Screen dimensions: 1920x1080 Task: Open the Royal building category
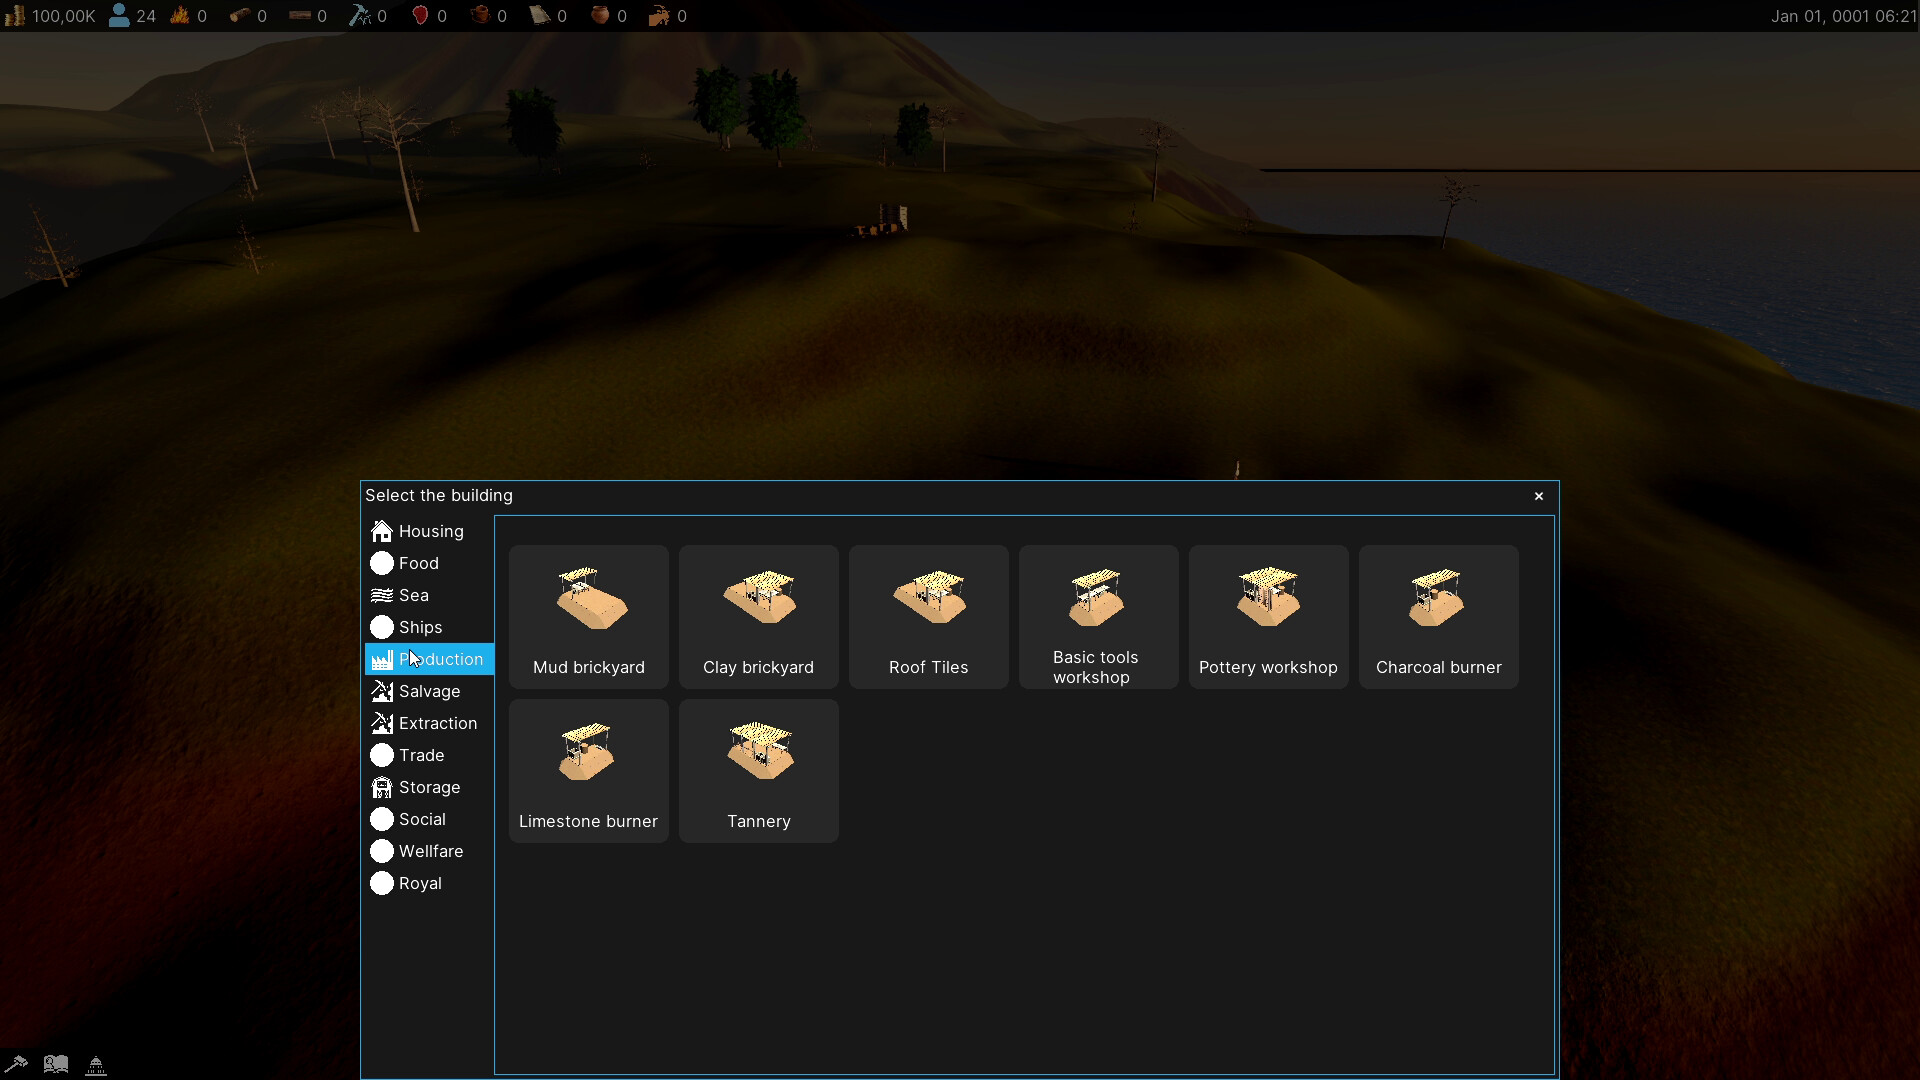tap(429, 883)
